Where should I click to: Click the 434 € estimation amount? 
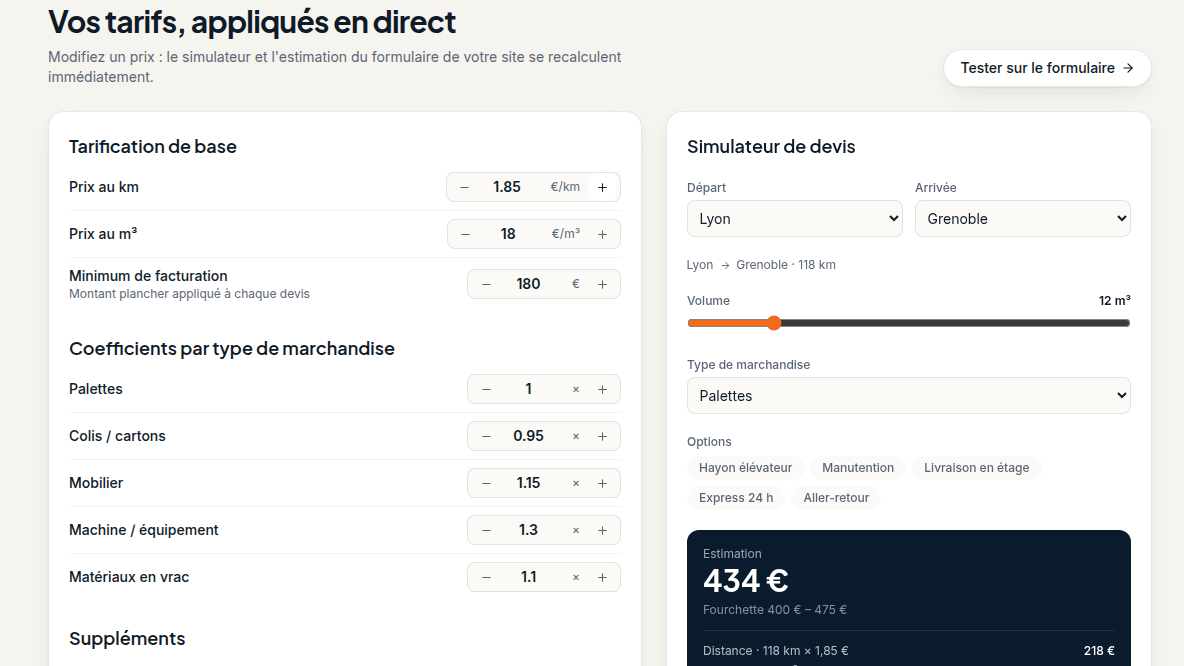click(745, 581)
